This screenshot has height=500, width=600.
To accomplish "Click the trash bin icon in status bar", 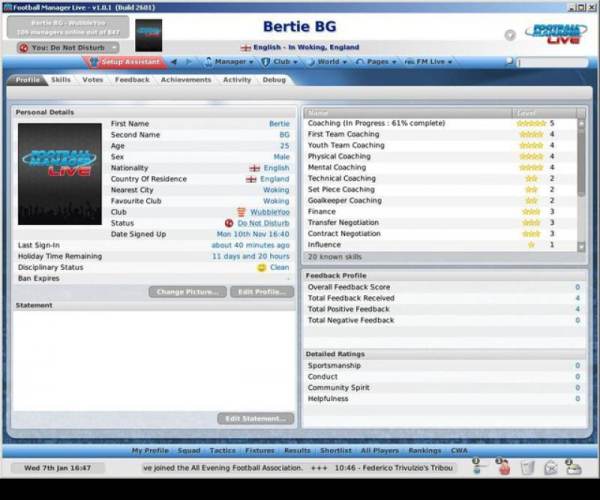I will (527, 468).
